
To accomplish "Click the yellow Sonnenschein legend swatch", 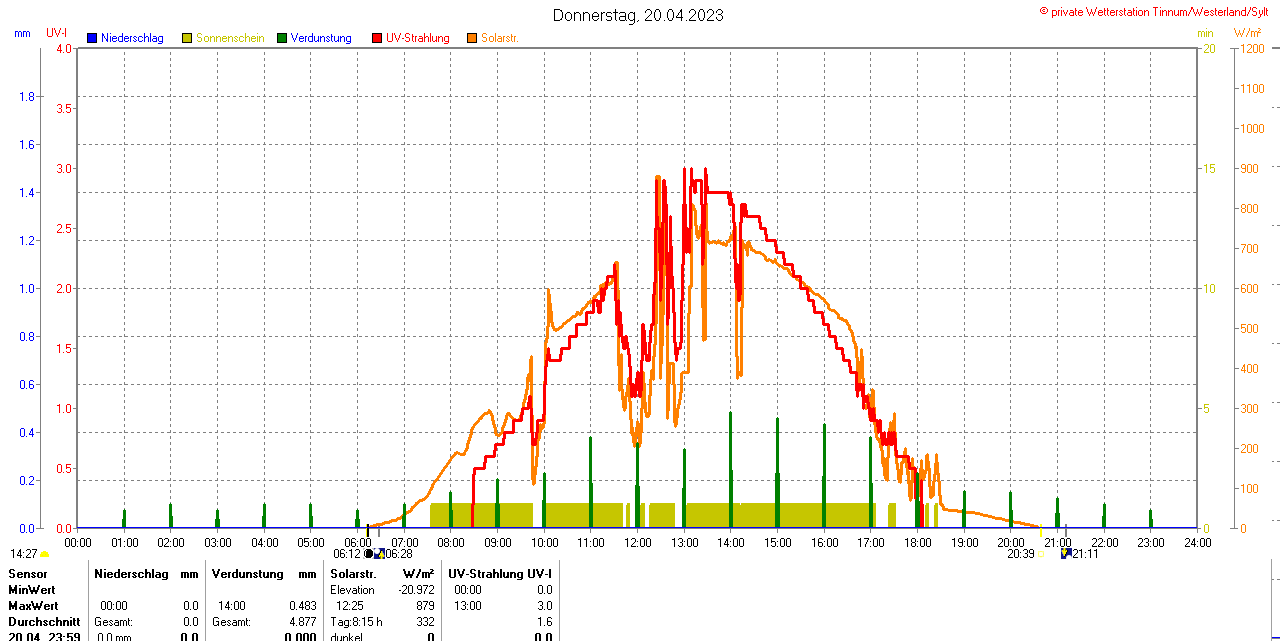I will click(187, 38).
